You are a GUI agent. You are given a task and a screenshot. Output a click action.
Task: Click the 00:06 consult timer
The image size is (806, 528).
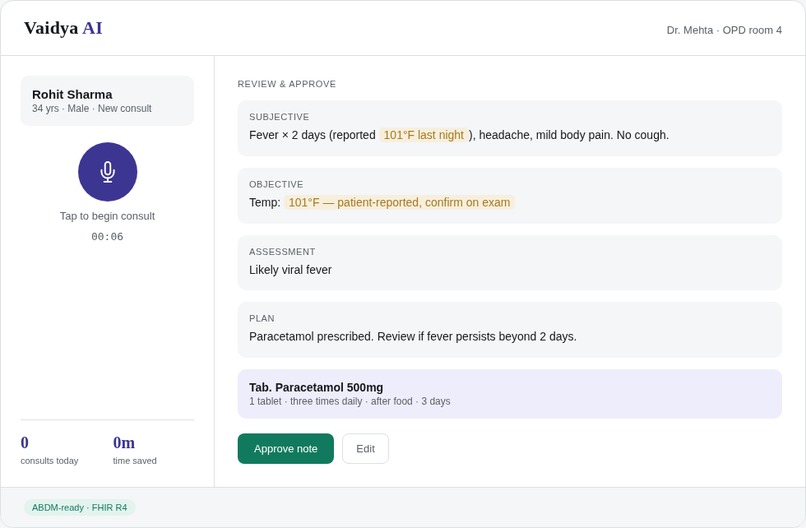click(x=107, y=237)
